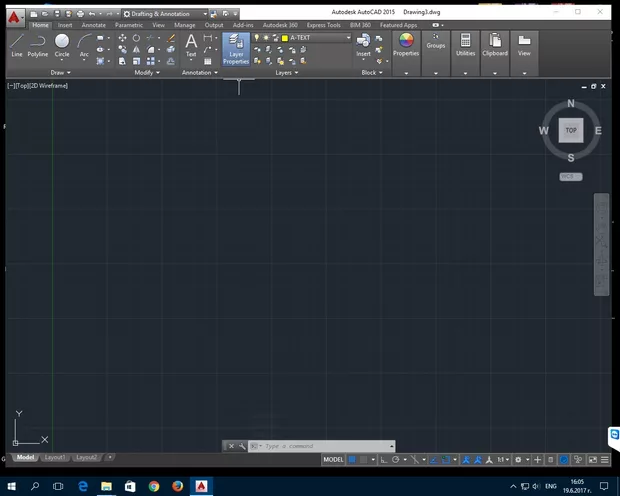
Task: Switch to the Annotate ribbon tab
Action: [x=93, y=25]
